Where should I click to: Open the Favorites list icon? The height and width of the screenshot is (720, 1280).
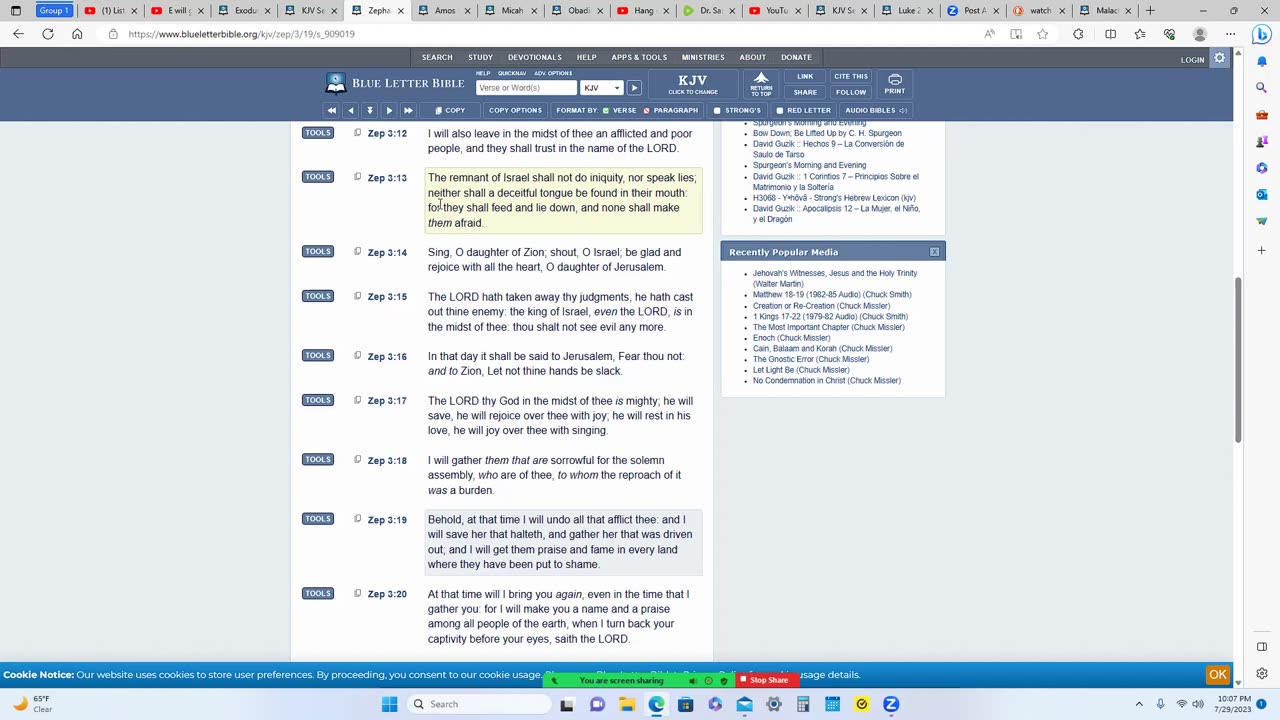[x=1140, y=34]
